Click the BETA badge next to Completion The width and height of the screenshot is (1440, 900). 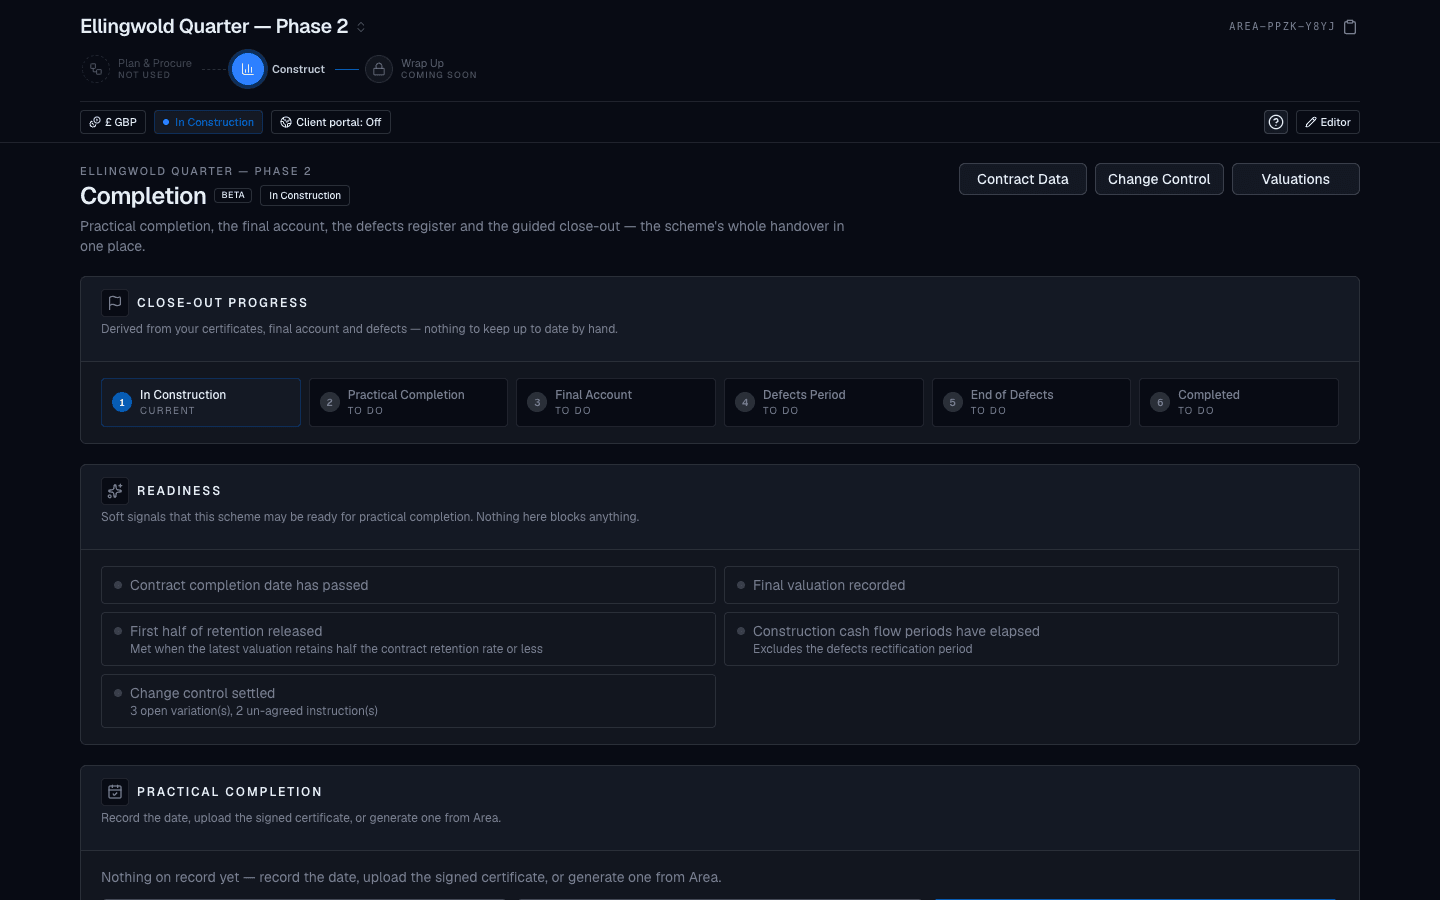[x=233, y=195]
